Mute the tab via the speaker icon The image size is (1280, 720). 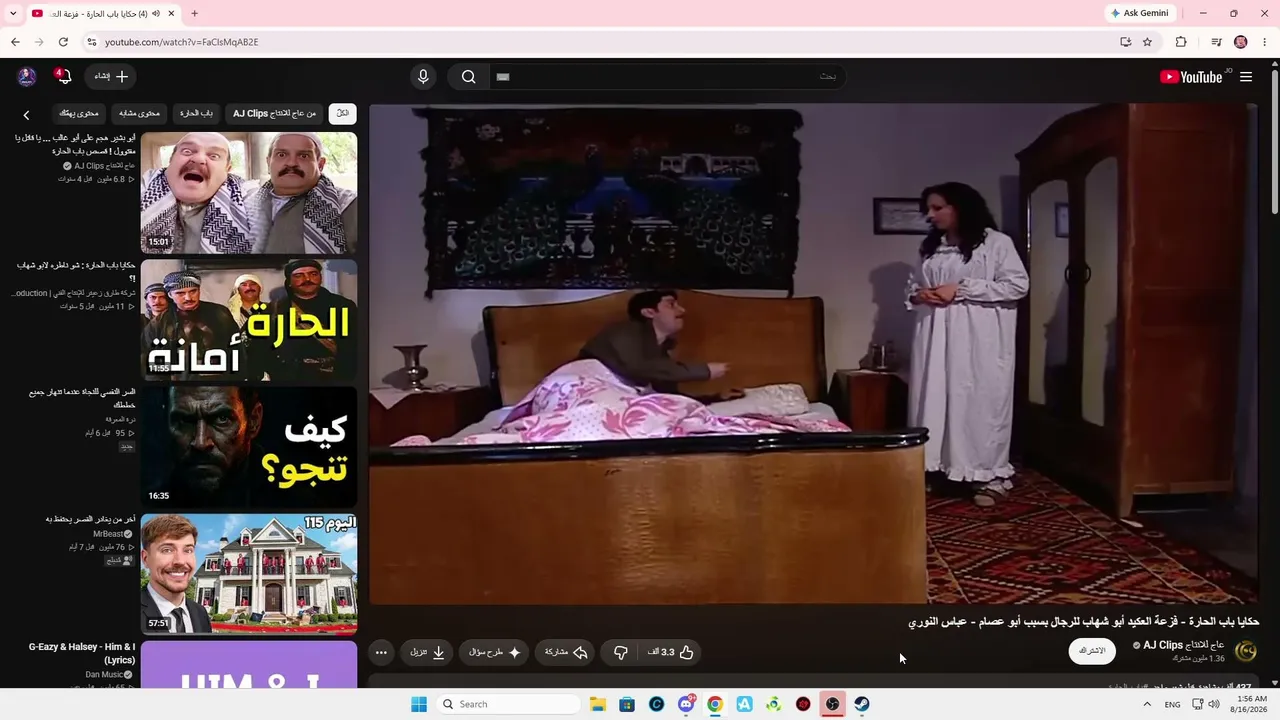pyautogui.click(x=156, y=13)
